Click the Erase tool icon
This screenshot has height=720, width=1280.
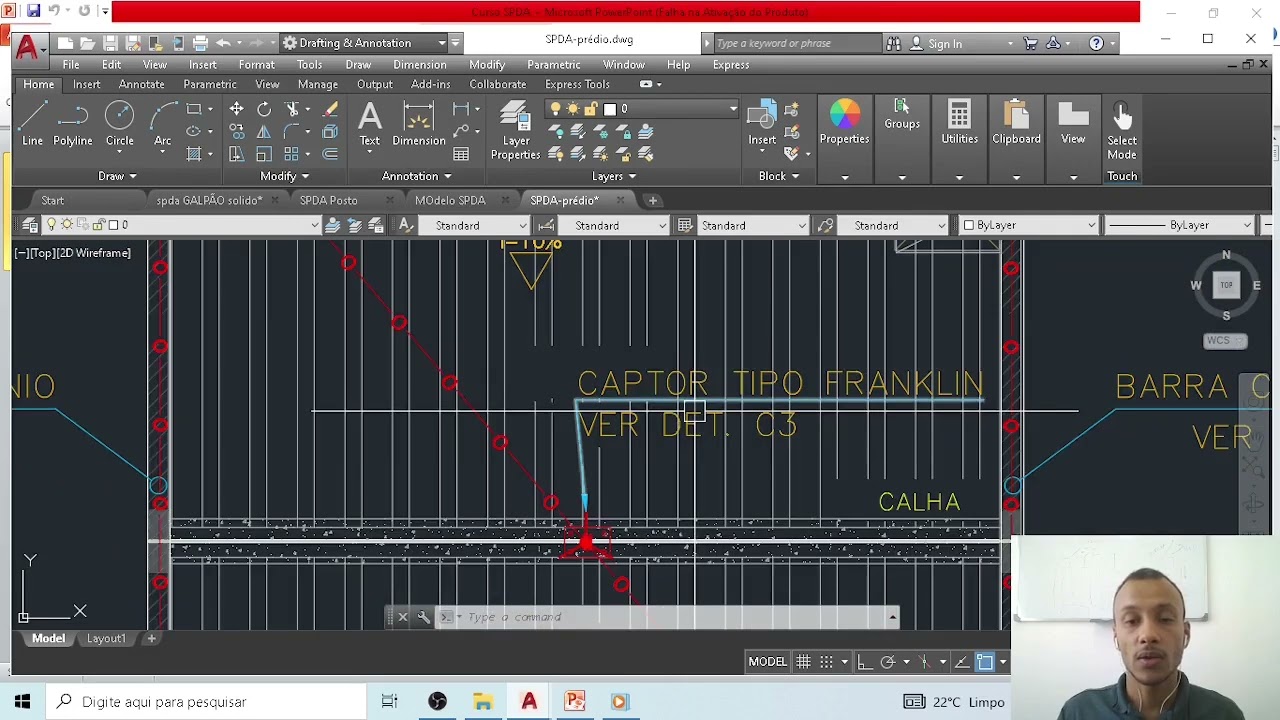click(x=330, y=109)
